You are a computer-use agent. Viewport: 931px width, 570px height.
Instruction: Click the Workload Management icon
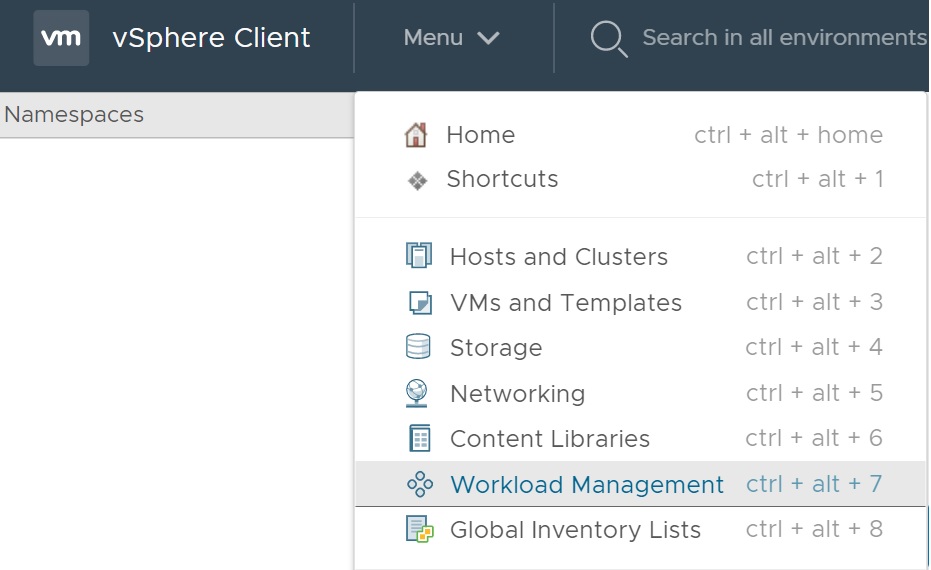[x=419, y=485]
